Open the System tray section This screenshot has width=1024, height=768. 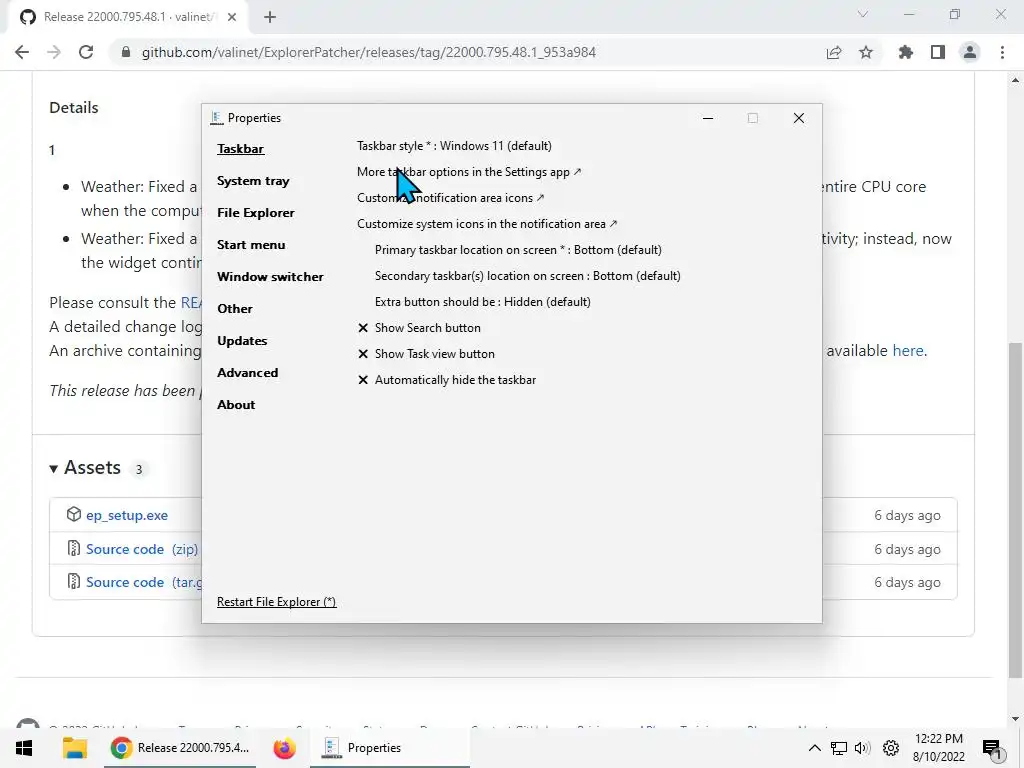coord(253,181)
